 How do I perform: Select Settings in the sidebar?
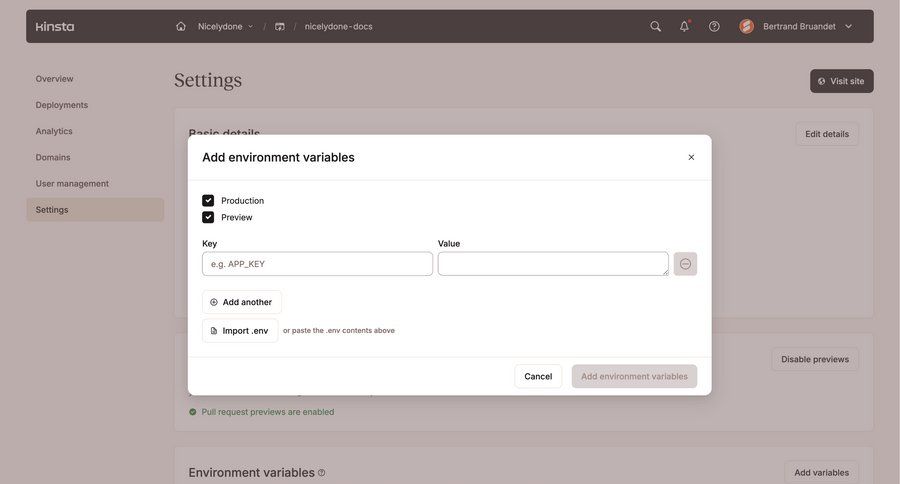pyautogui.click(x=95, y=210)
